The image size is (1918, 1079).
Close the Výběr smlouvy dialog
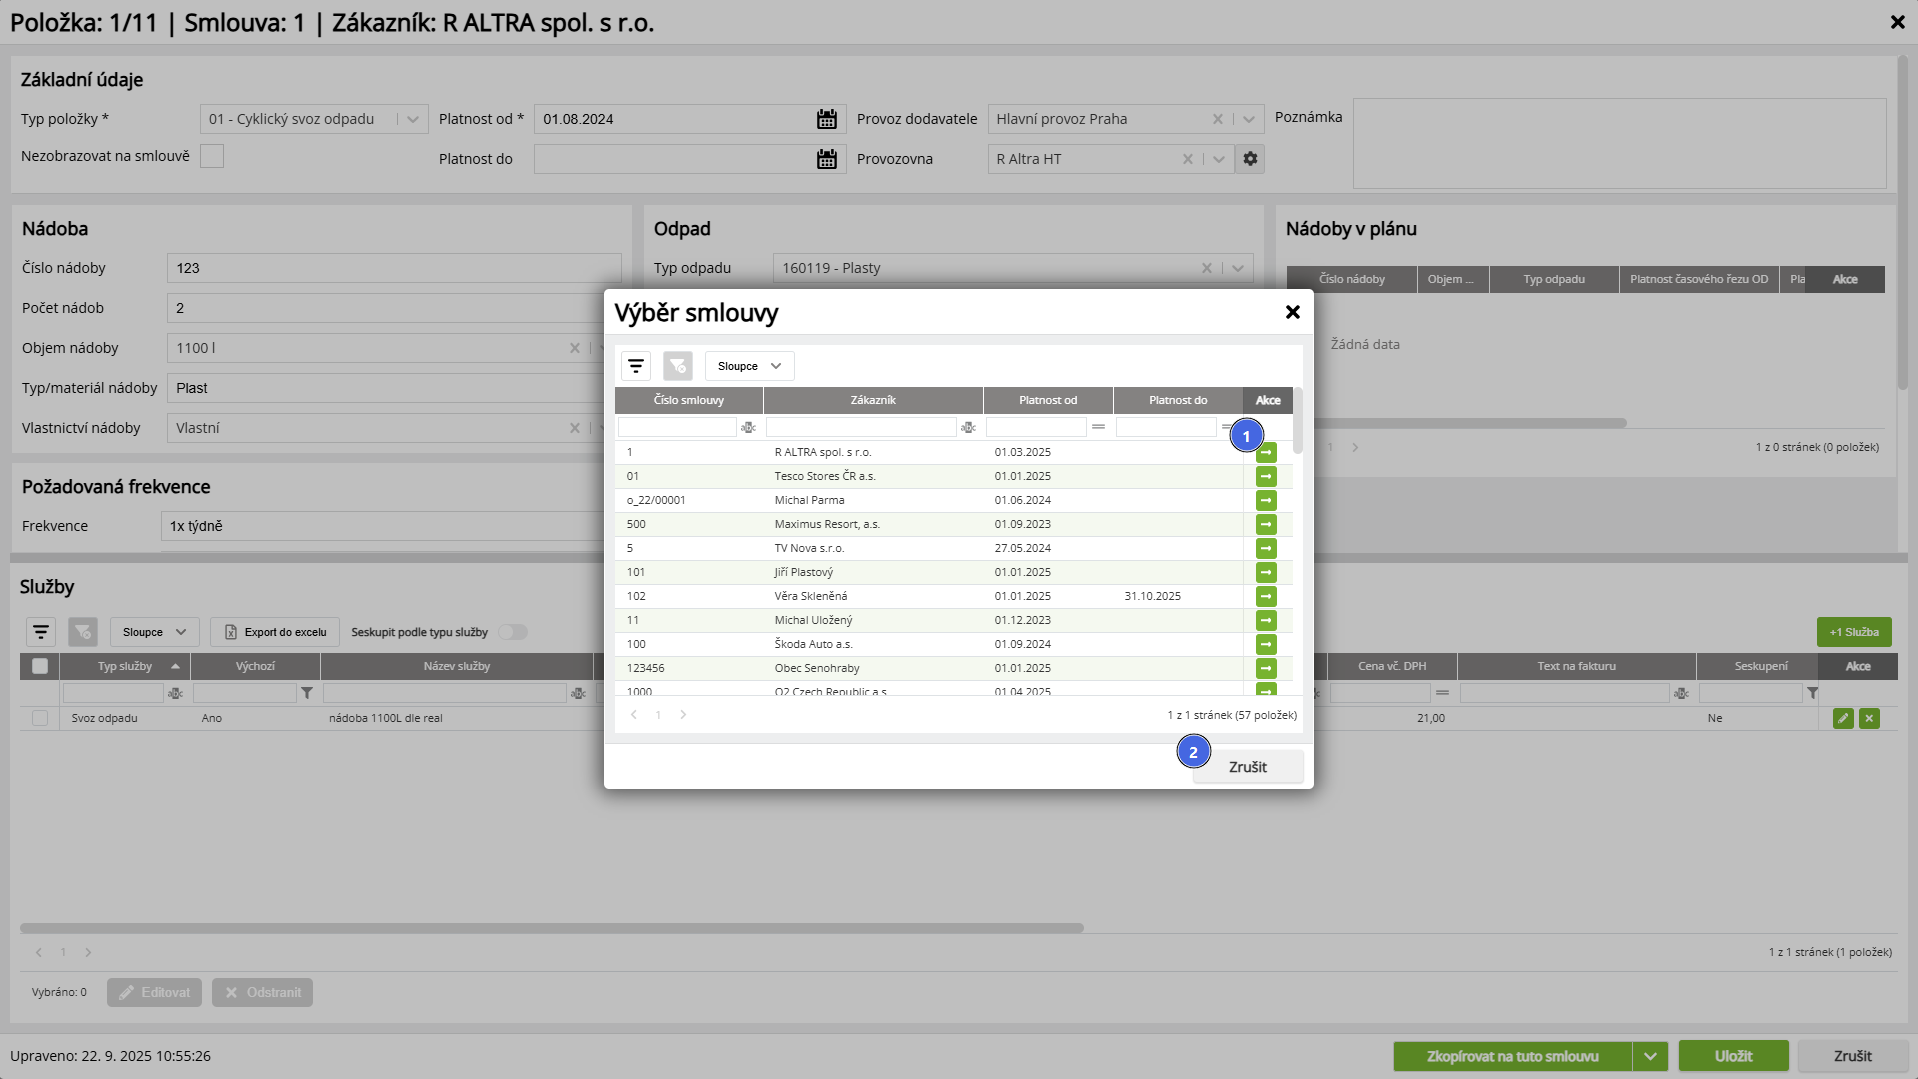click(1292, 312)
